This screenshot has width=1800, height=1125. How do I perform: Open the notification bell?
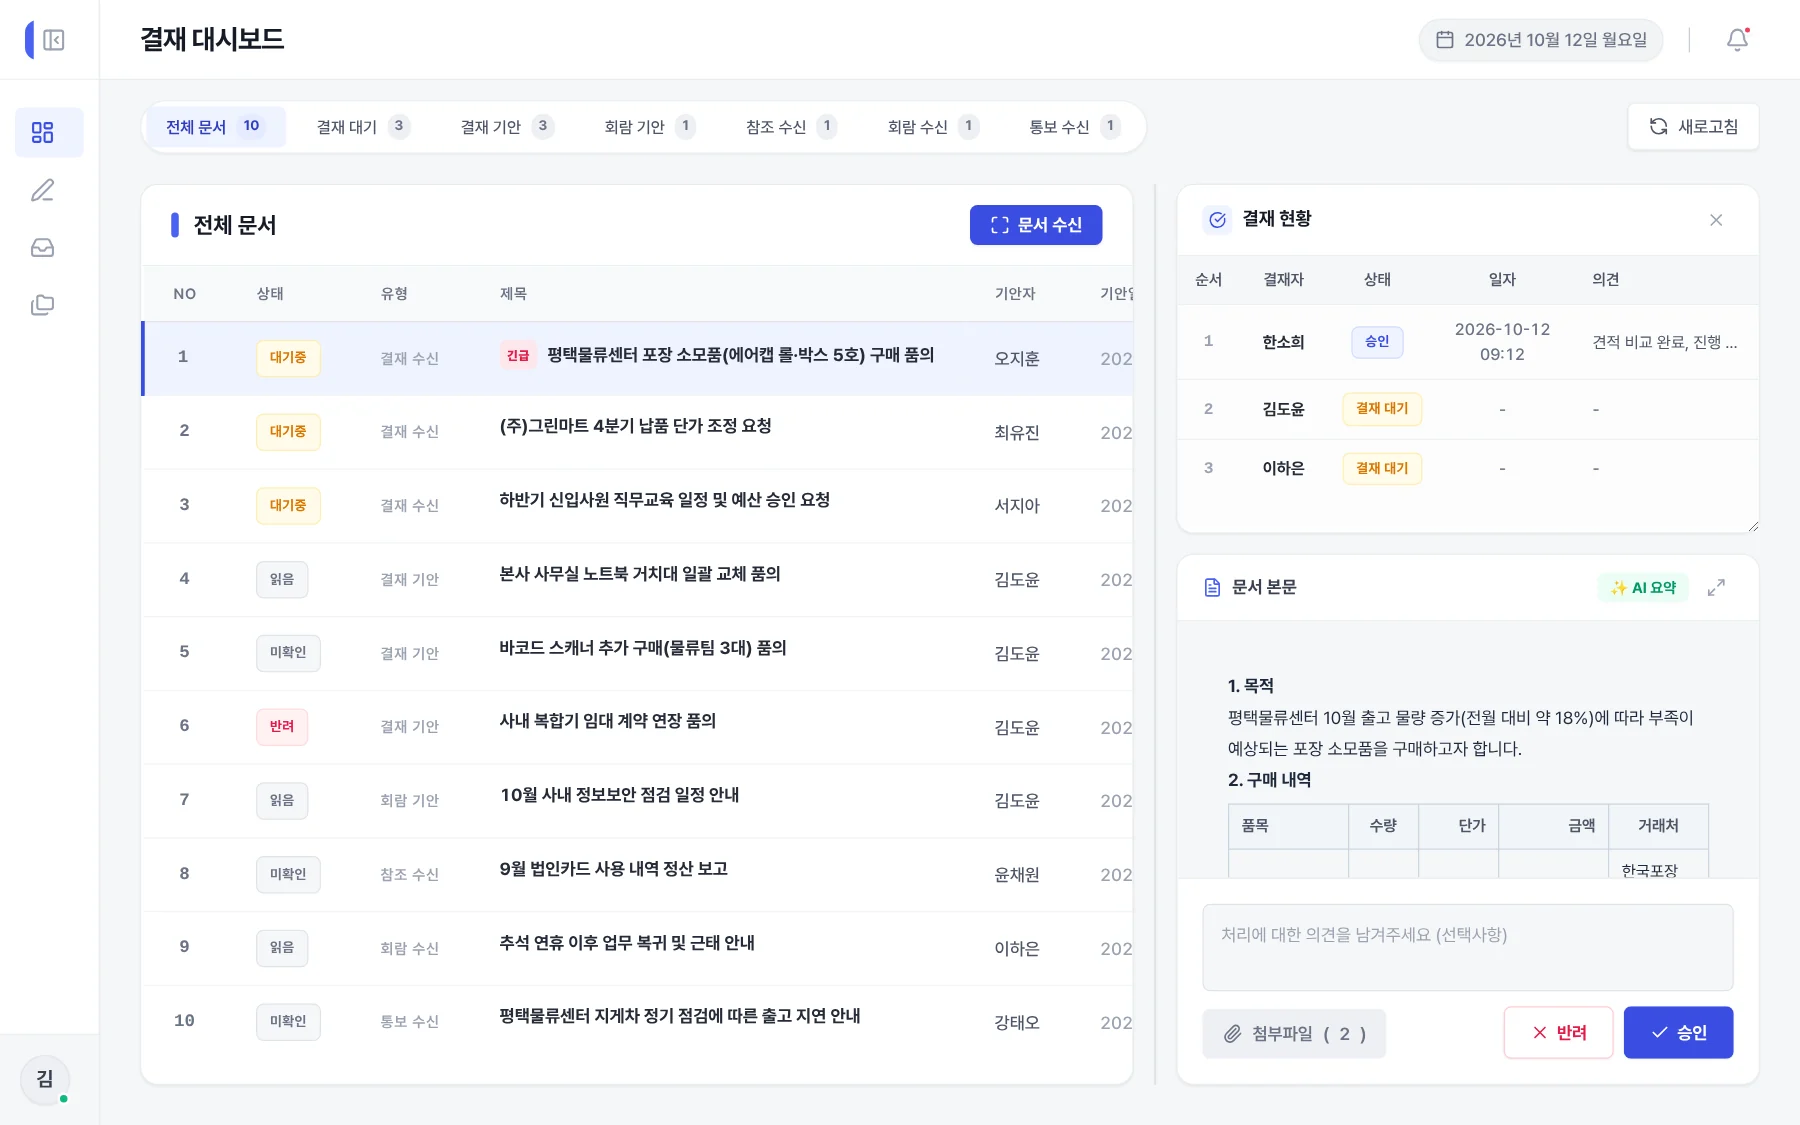coord(1738,40)
